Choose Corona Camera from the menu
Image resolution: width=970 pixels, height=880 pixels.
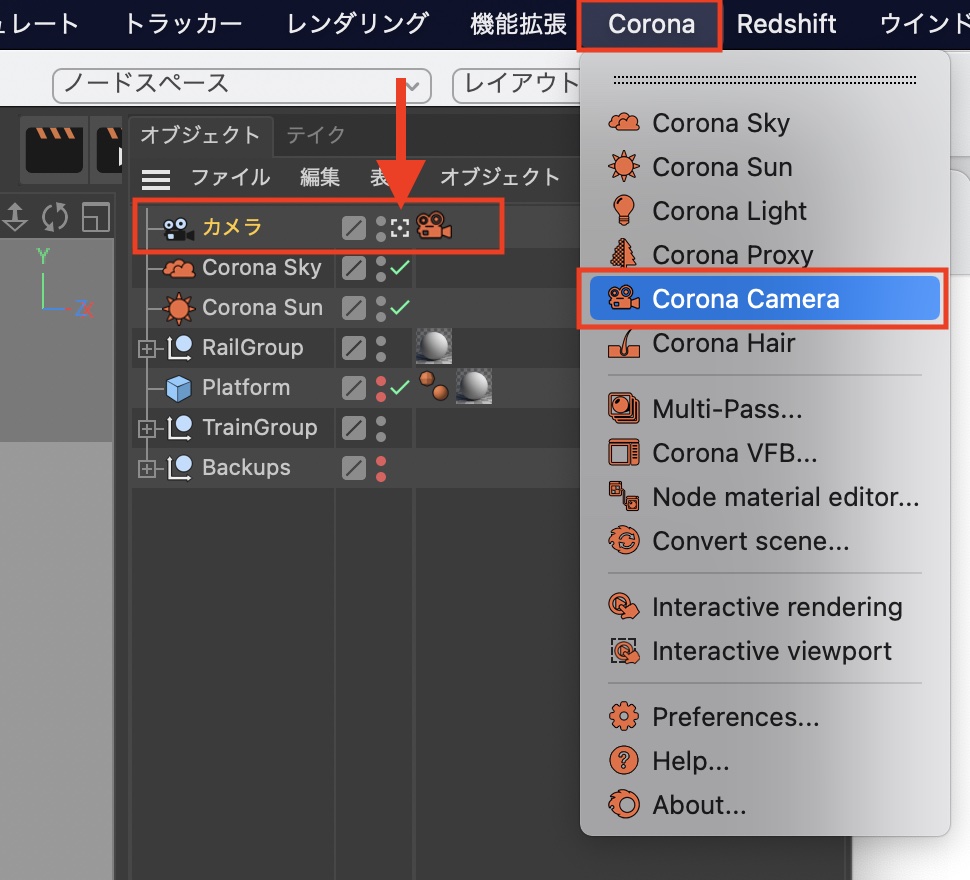[745, 299]
